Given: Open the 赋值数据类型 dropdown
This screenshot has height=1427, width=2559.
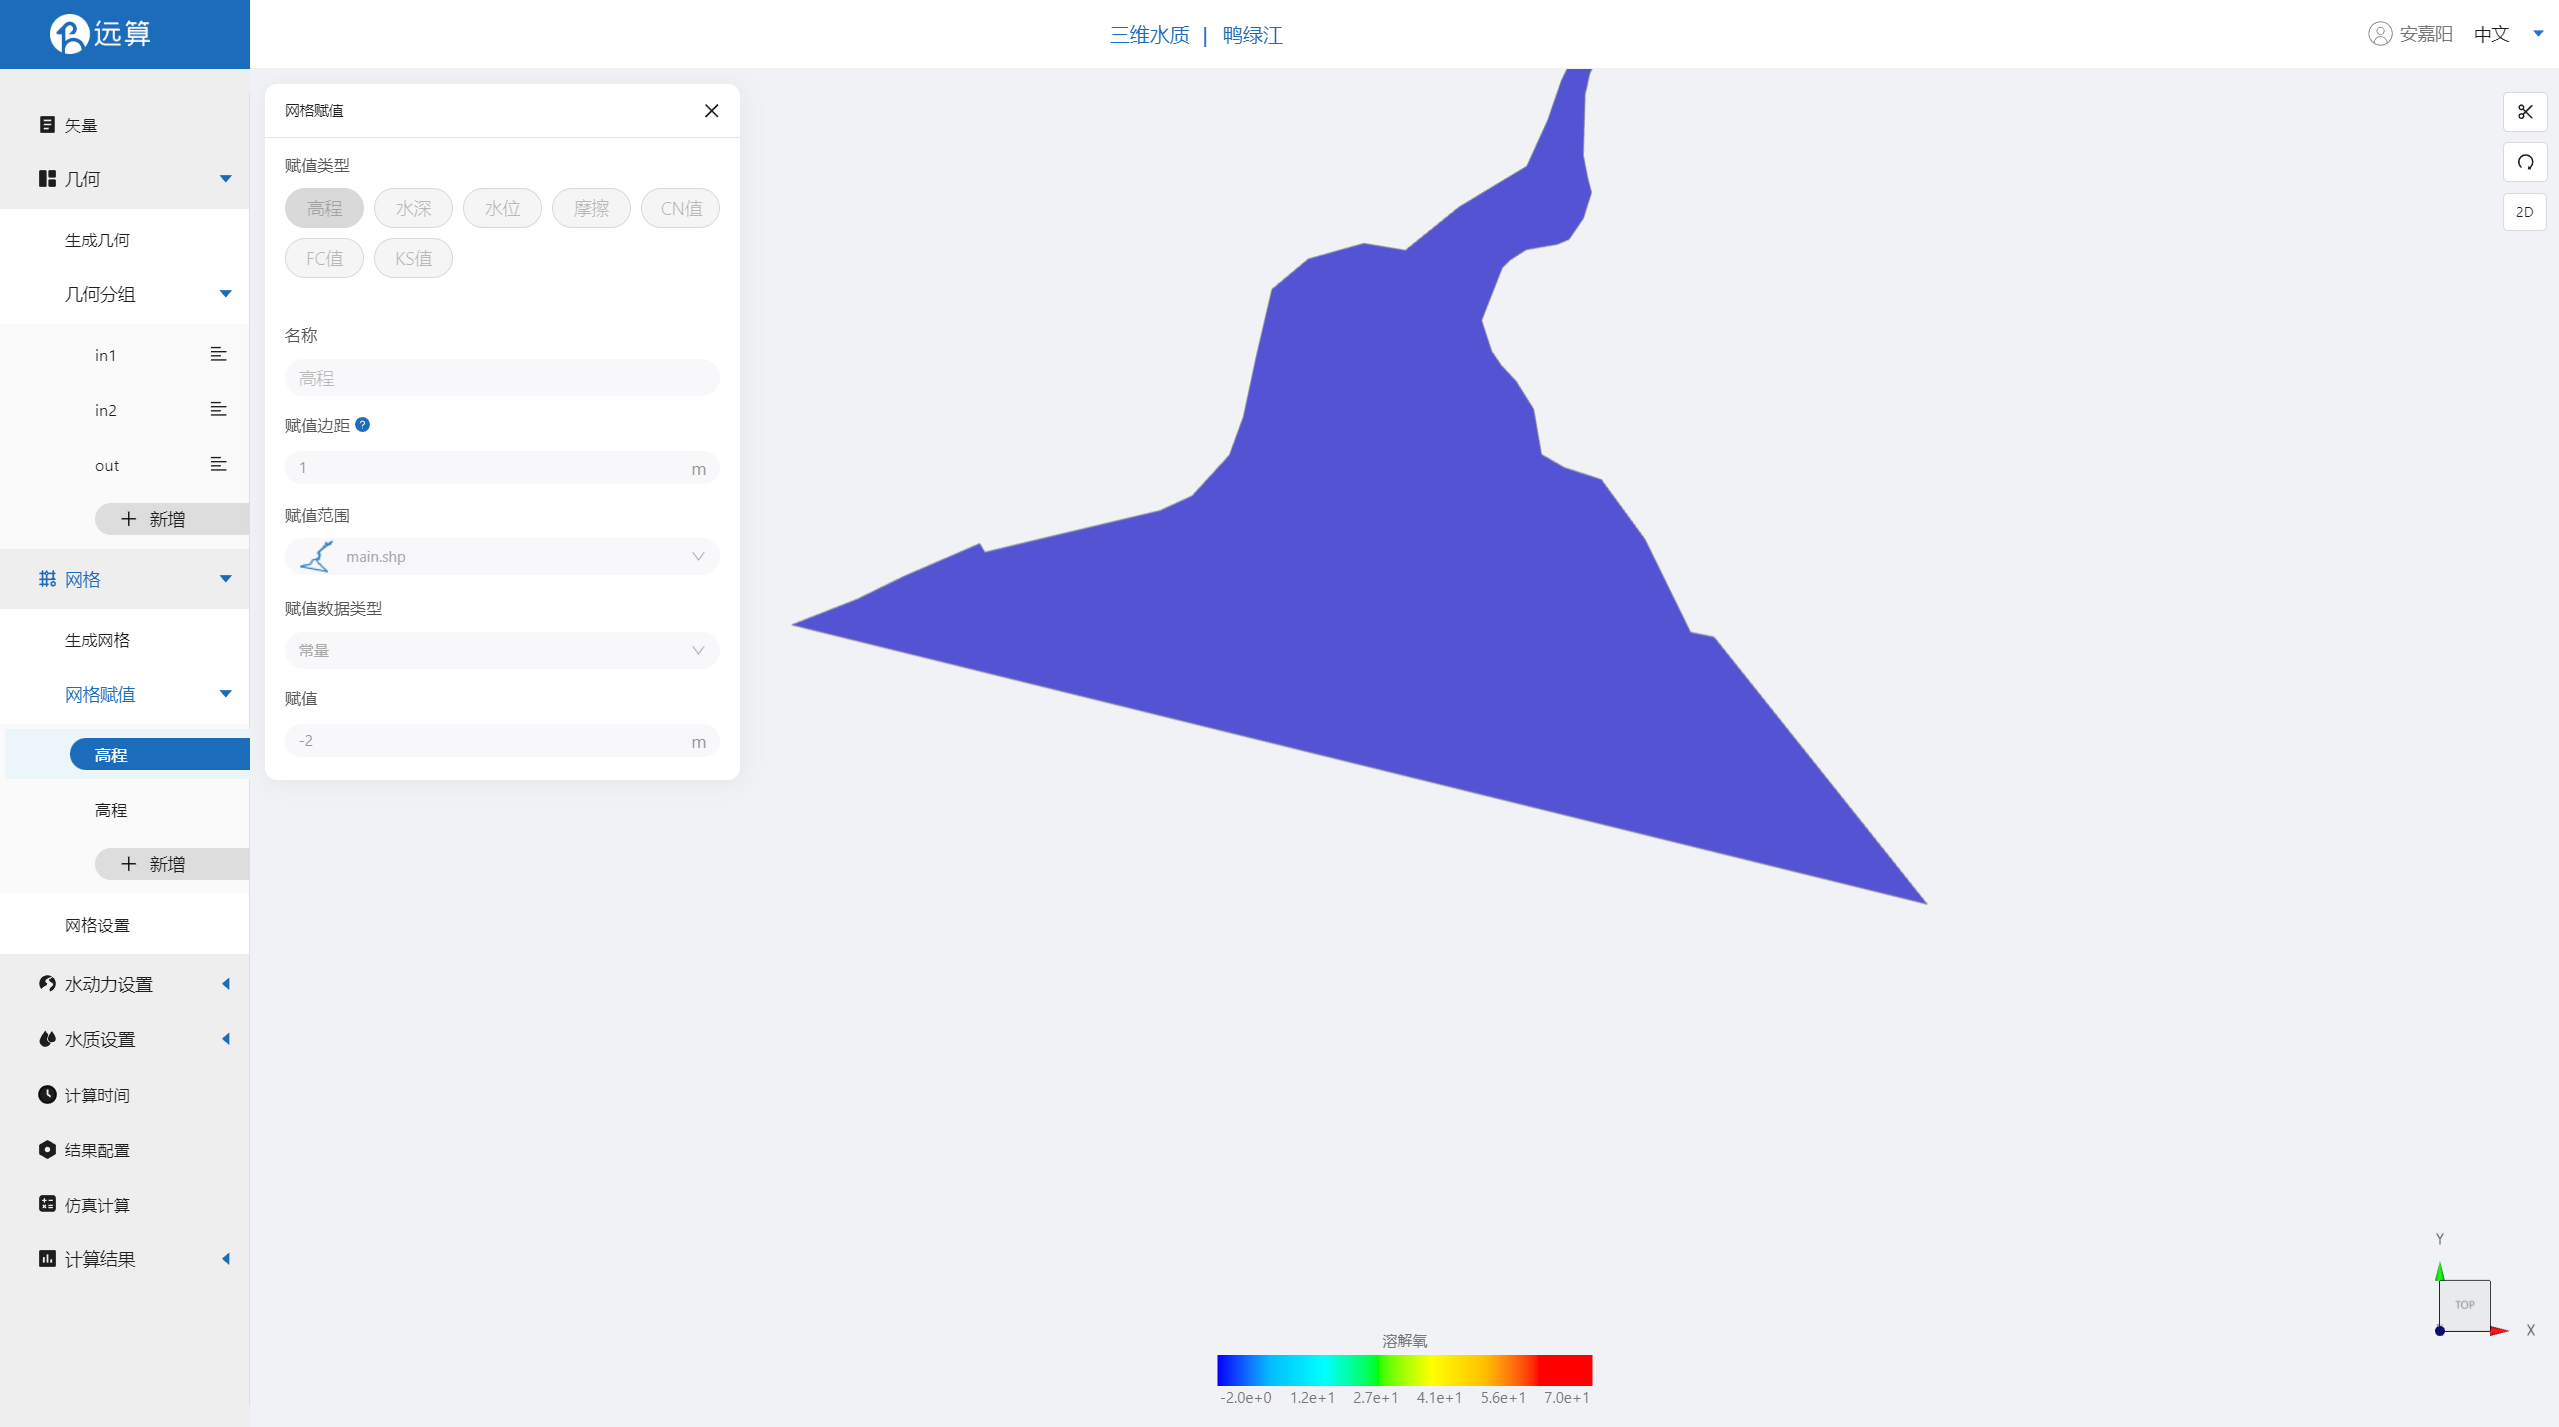Looking at the screenshot, I should [x=502, y=650].
